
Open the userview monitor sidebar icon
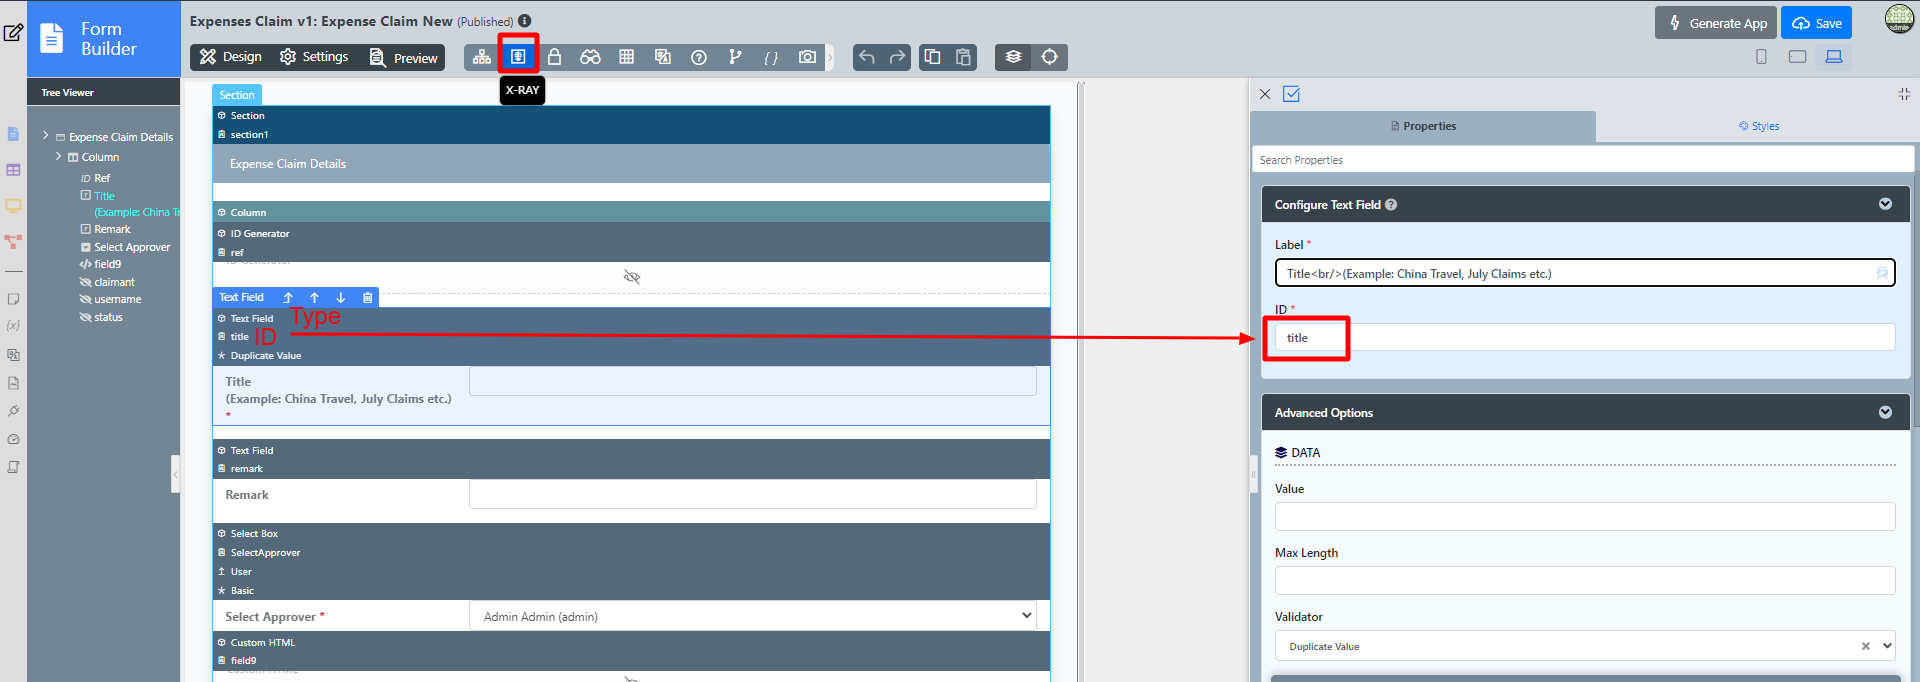tap(13, 206)
